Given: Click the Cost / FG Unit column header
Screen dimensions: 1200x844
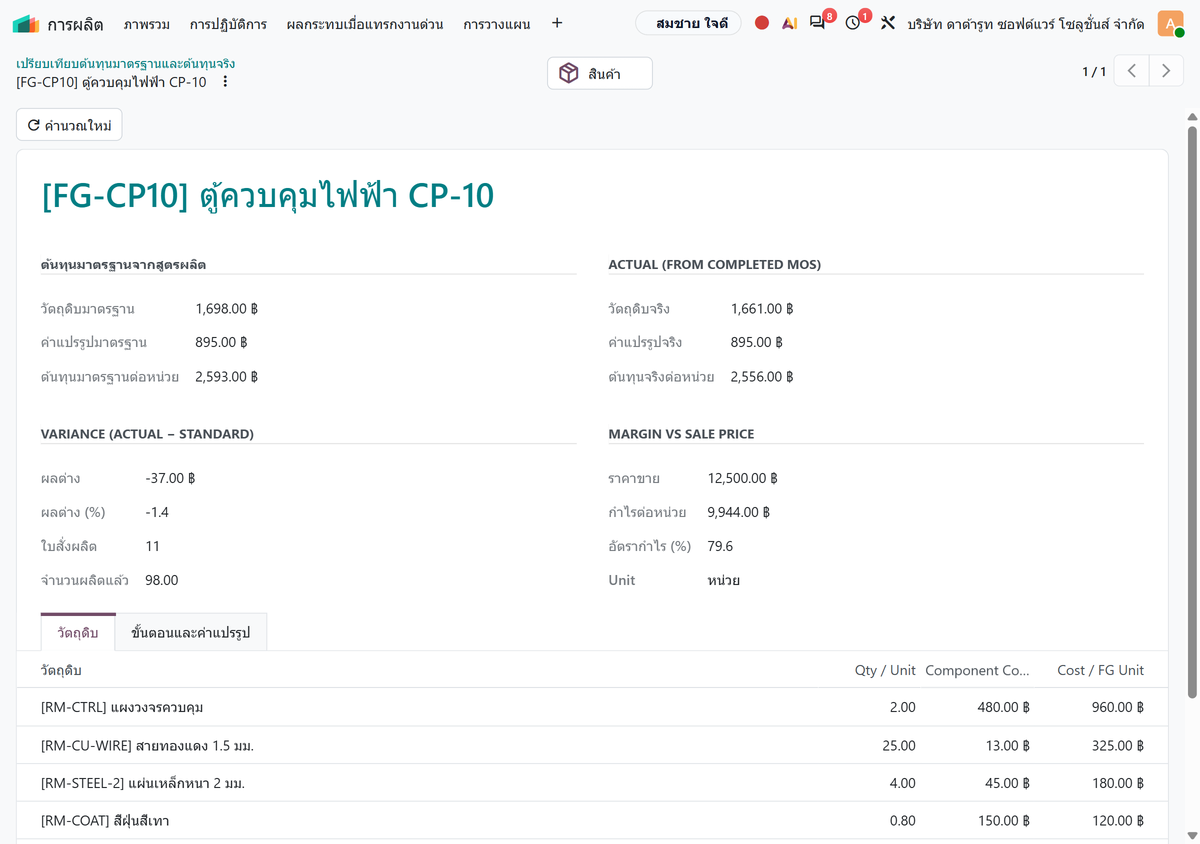Looking at the screenshot, I should [1100, 670].
